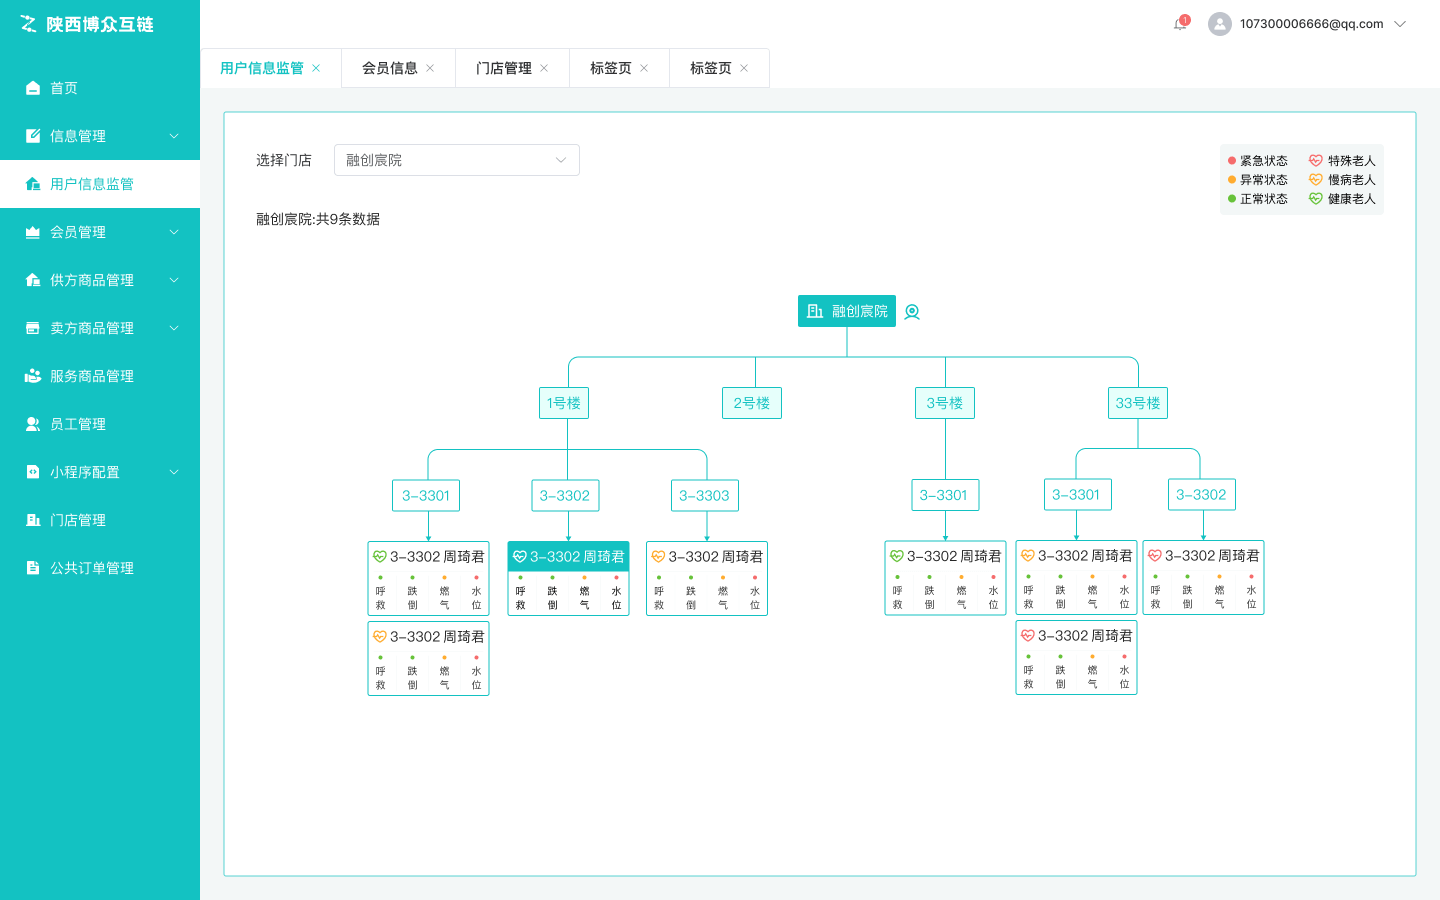
Task: Select the 33号楼 building node
Action: point(1138,403)
